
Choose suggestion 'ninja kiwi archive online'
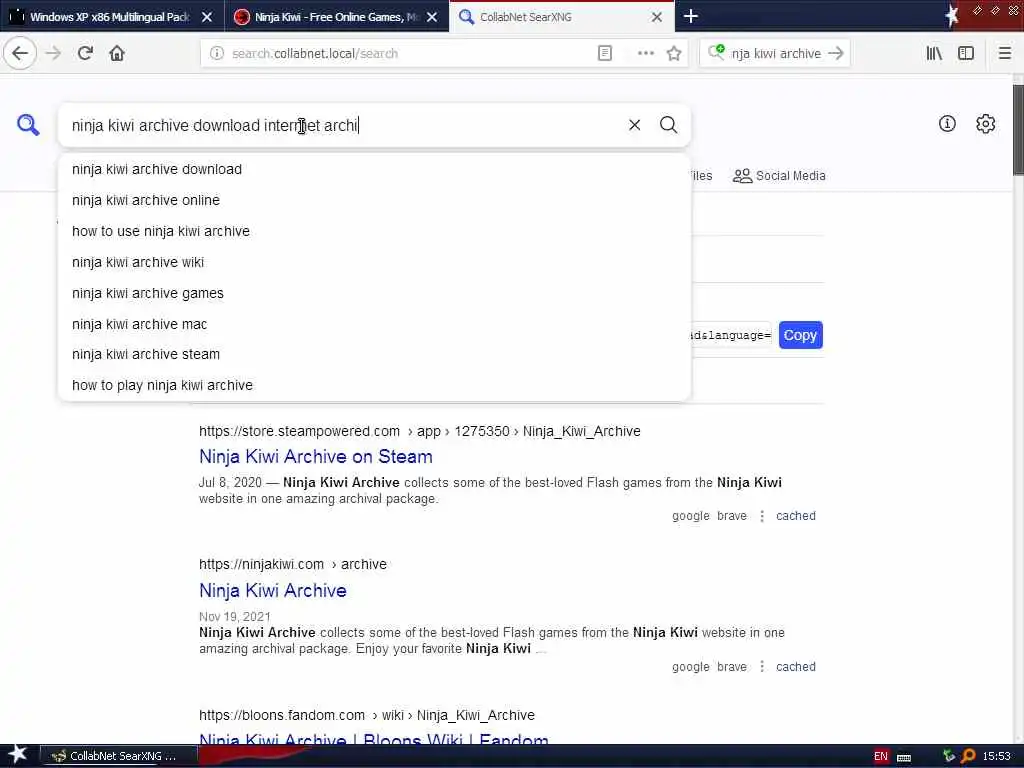pyautogui.click(x=374, y=200)
